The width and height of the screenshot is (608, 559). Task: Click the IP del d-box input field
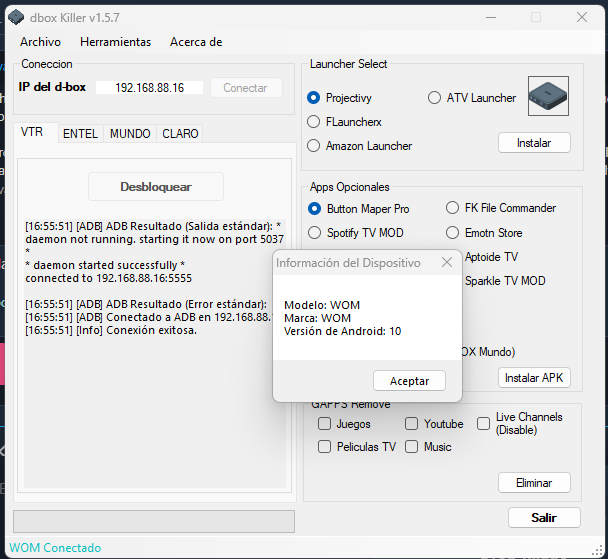tap(149, 88)
